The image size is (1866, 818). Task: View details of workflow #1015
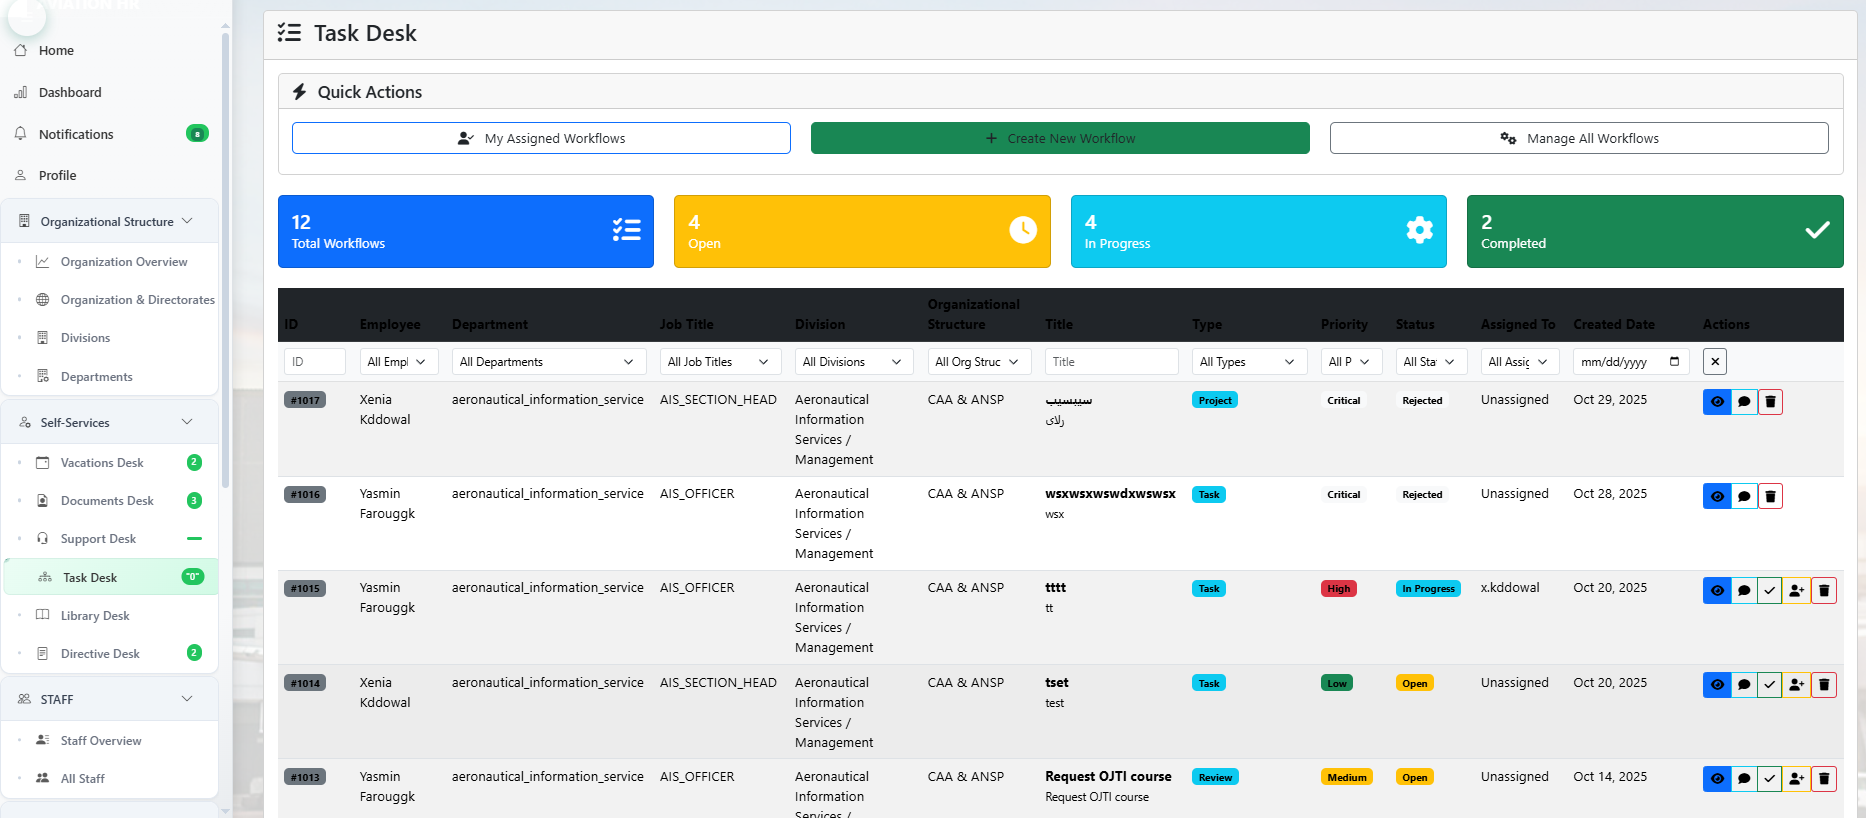tap(1716, 591)
